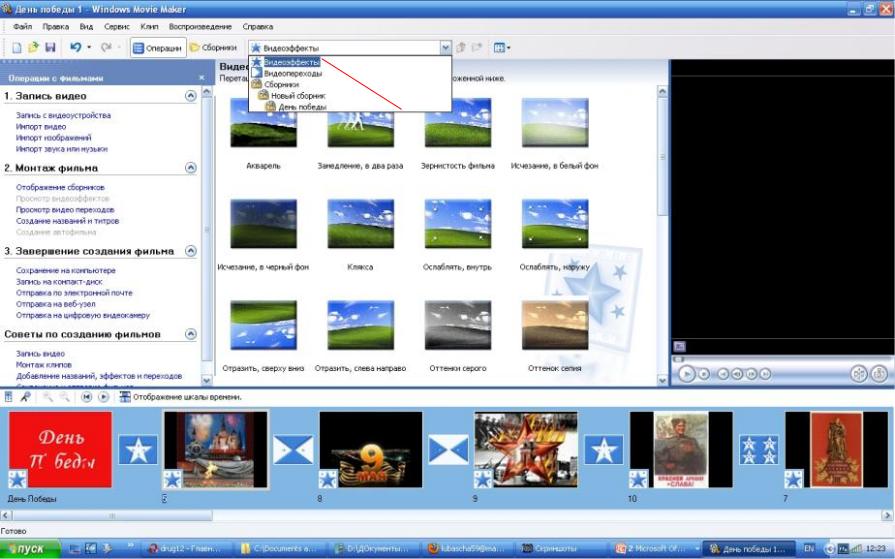
Task: Click Импорт звука или музыки link
Action: tap(62, 149)
